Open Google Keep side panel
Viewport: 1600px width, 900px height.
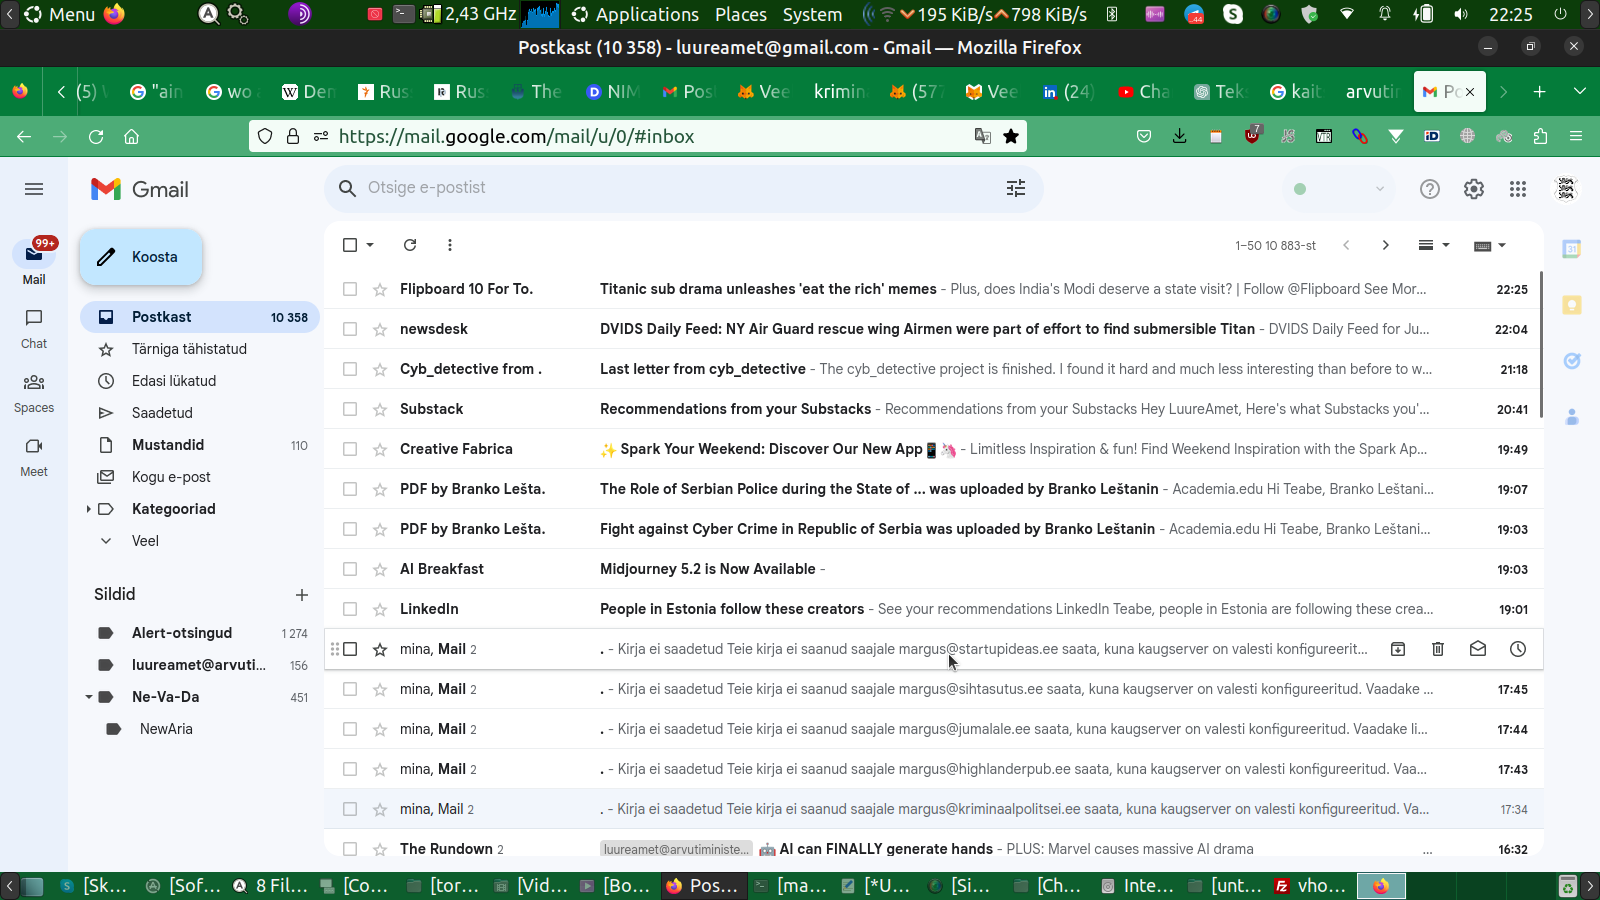click(1572, 305)
